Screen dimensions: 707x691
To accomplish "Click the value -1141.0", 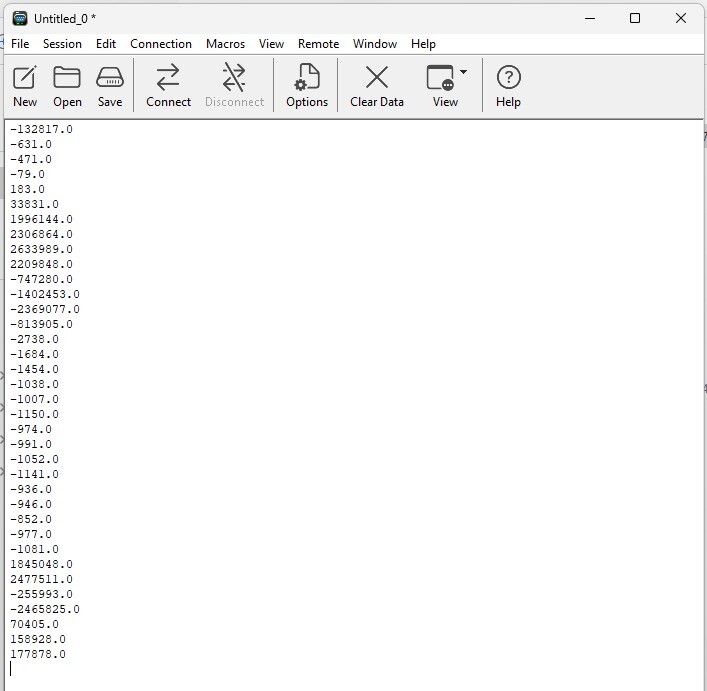I will pyautogui.click(x=35, y=474).
